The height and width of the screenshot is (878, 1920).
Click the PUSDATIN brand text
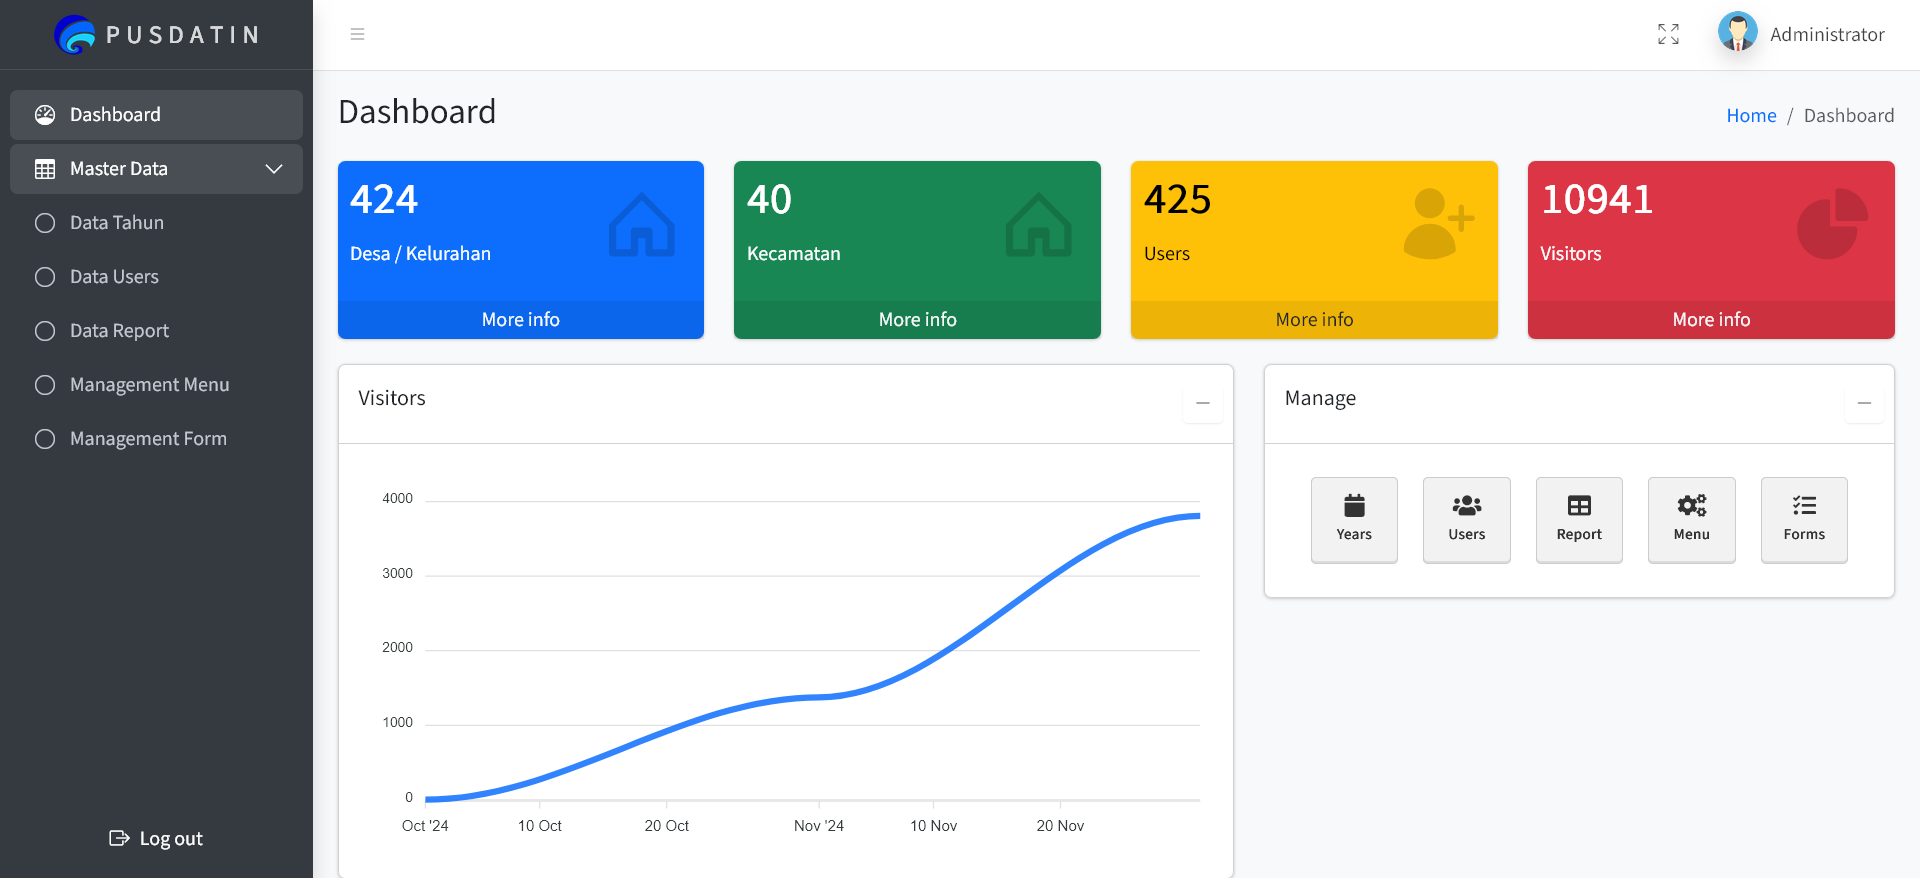pyautogui.click(x=183, y=35)
